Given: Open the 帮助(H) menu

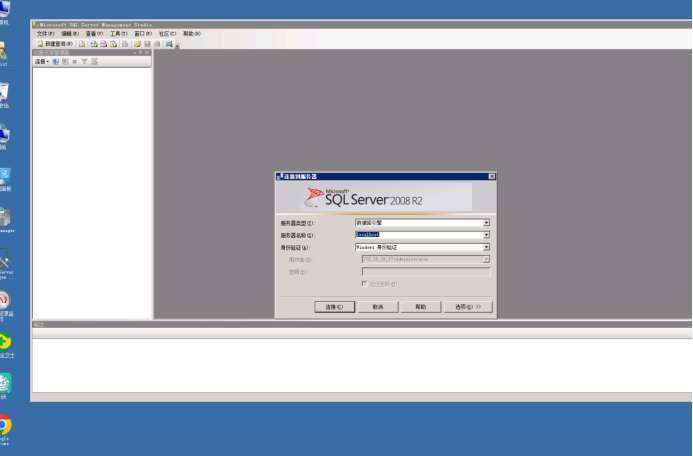Looking at the screenshot, I should pos(192,34).
